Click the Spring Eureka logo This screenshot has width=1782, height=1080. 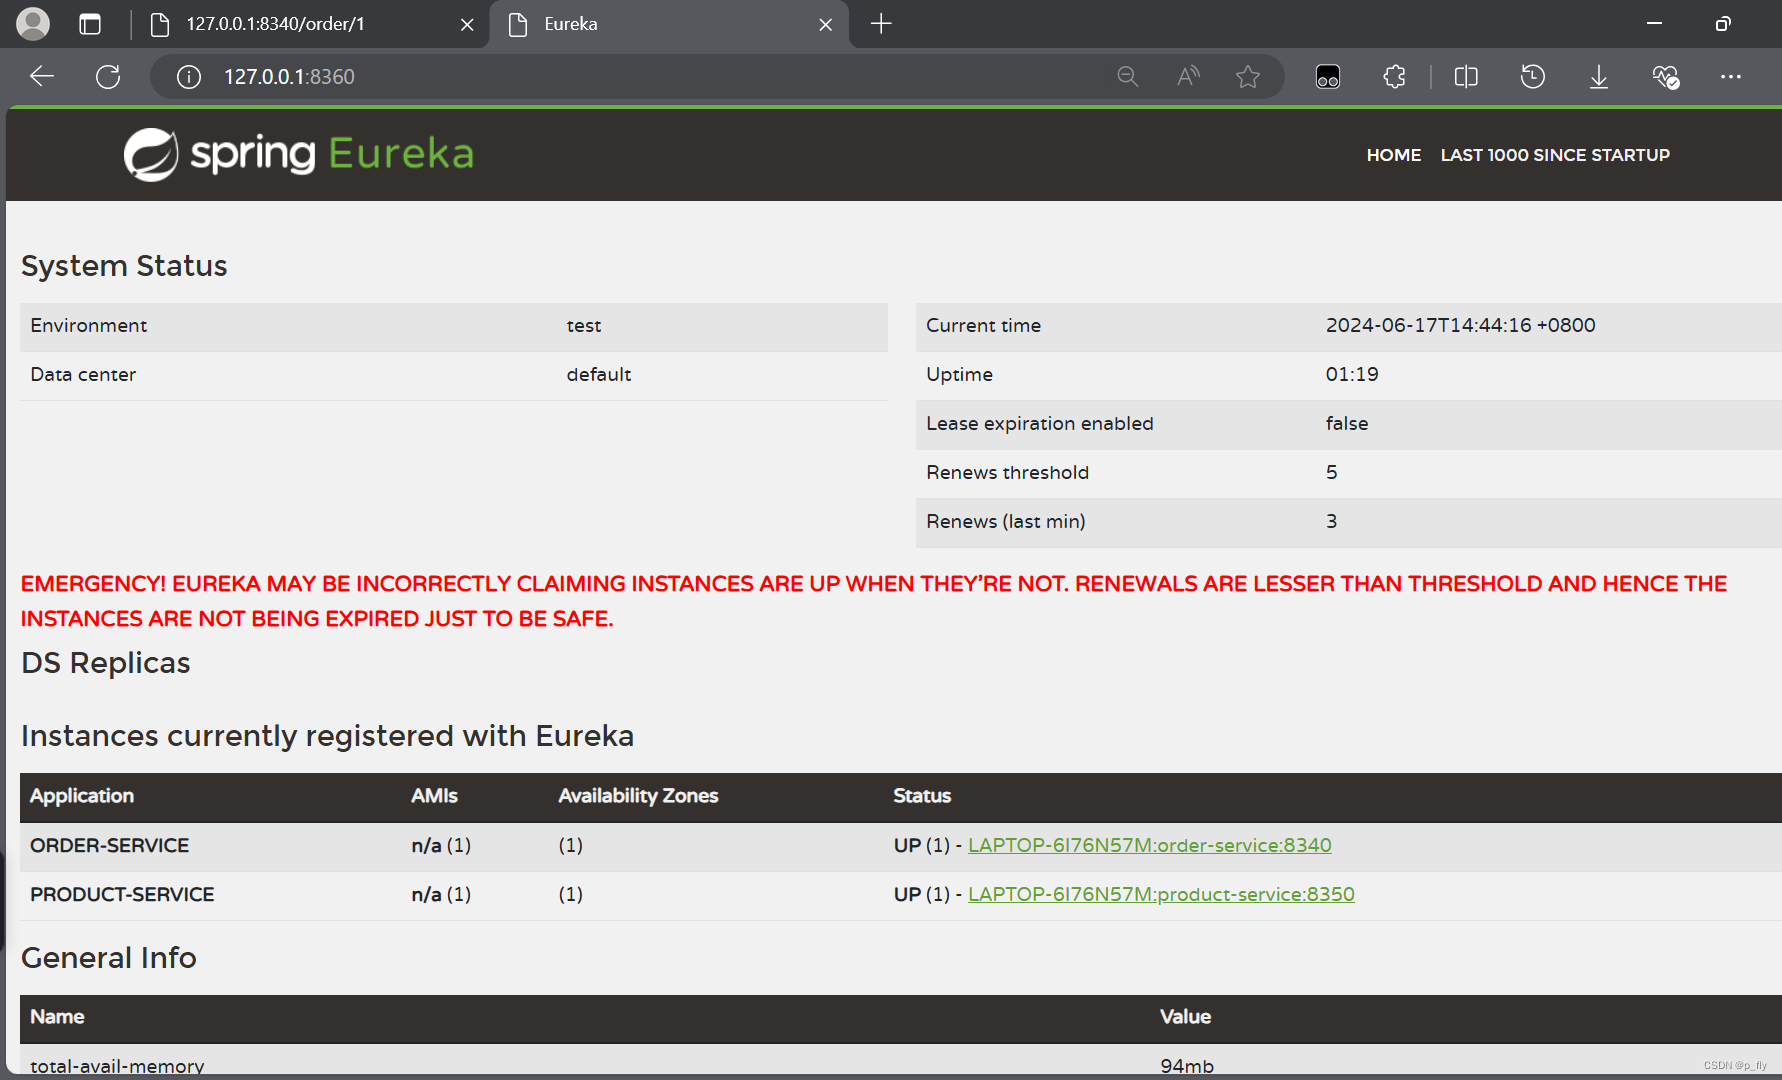click(298, 154)
